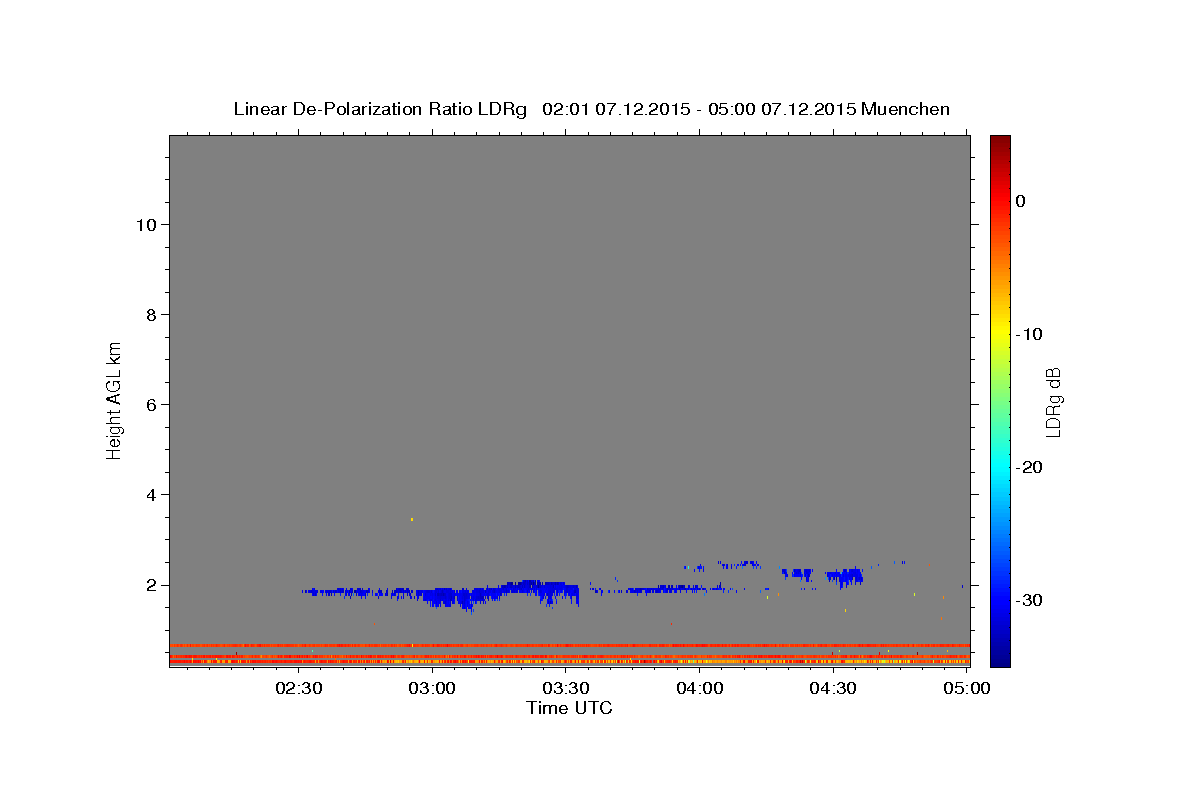Click the blue cloud layer near 03:00
The width and height of the screenshot is (1200, 800).
440,596
